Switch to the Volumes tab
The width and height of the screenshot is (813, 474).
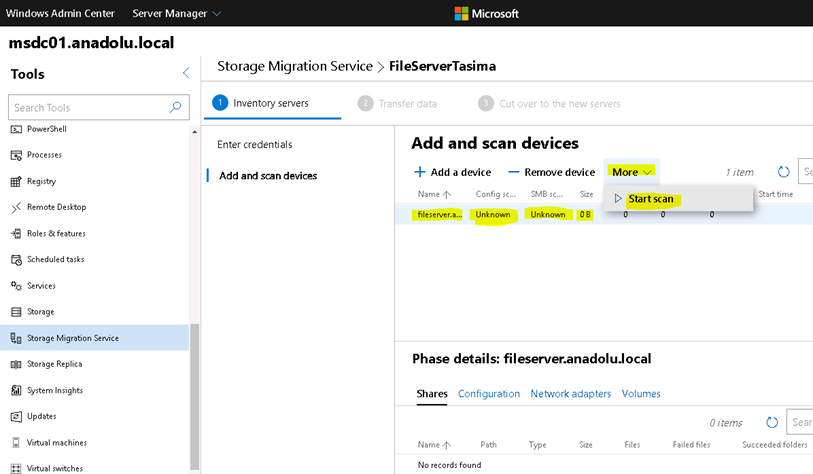(641, 394)
